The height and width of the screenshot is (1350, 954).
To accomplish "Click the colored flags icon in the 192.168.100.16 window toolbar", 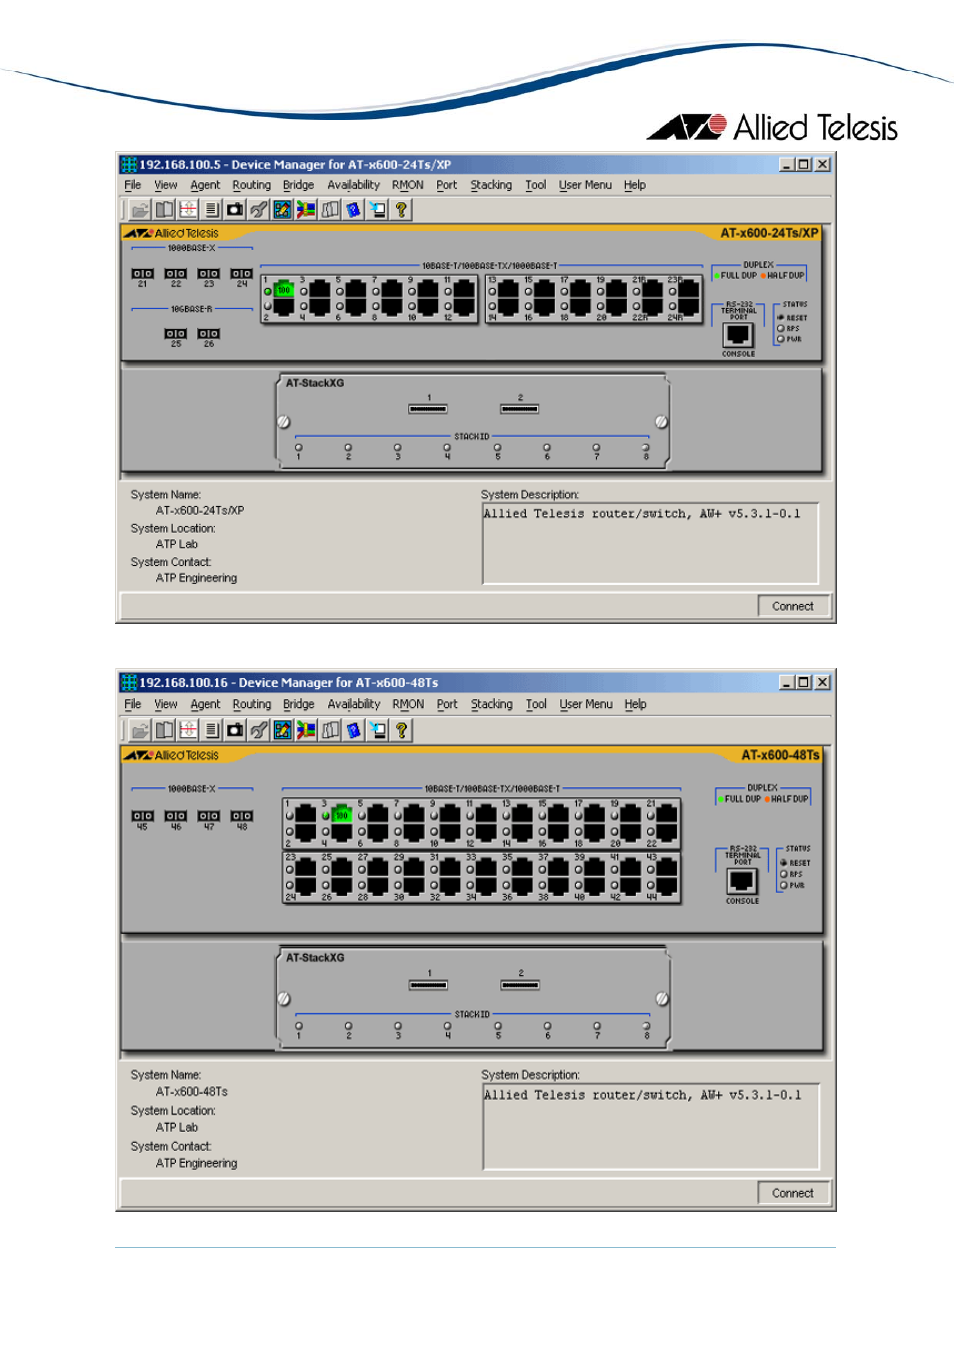I will [x=306, y=730].
